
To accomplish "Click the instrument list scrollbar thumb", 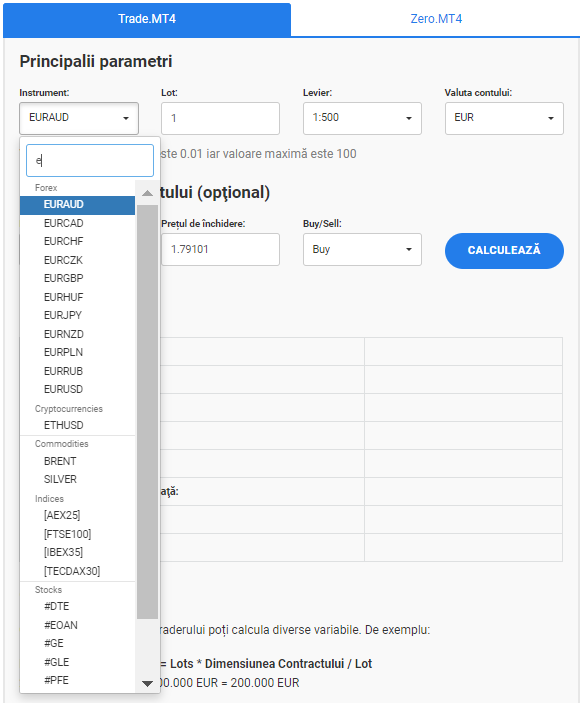I will pos(147,412).
